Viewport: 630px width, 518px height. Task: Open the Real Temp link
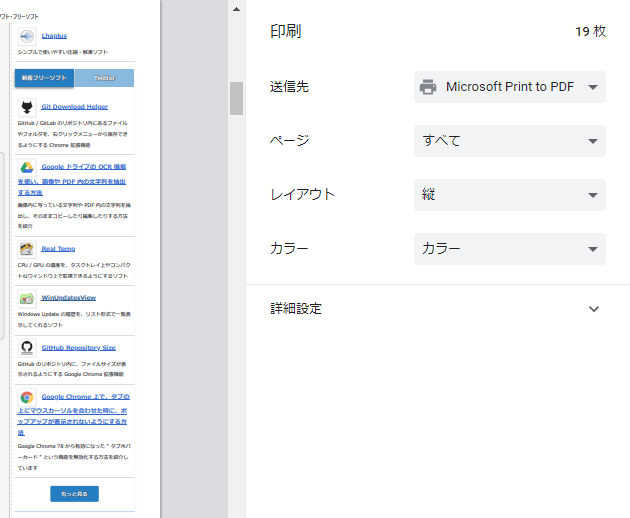(58, 249)
